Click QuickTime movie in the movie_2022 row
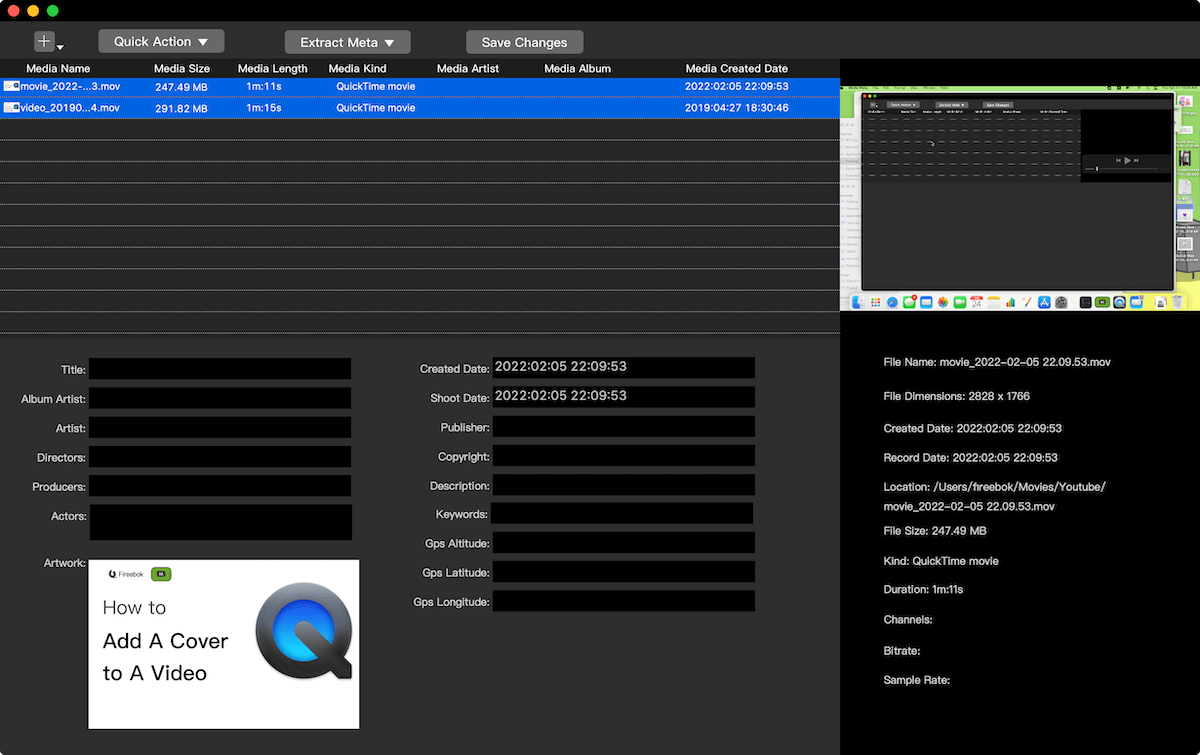This screenshot has height=755, width=1200. [375, 86]
